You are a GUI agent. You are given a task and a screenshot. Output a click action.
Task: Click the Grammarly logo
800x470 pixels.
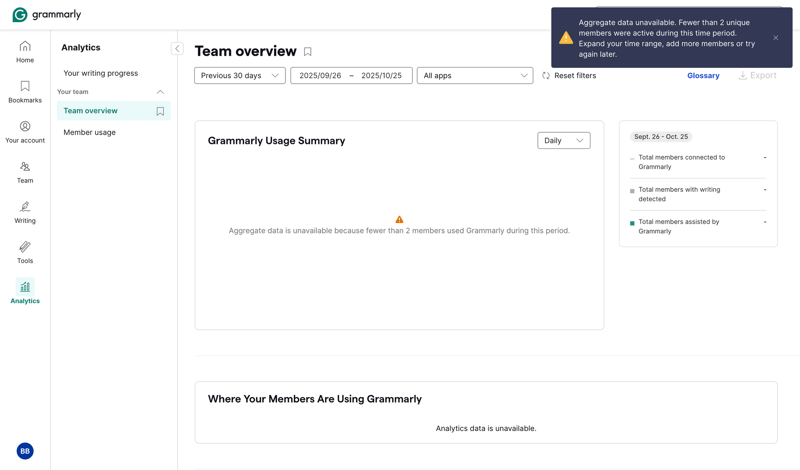(x=46, y=14)
